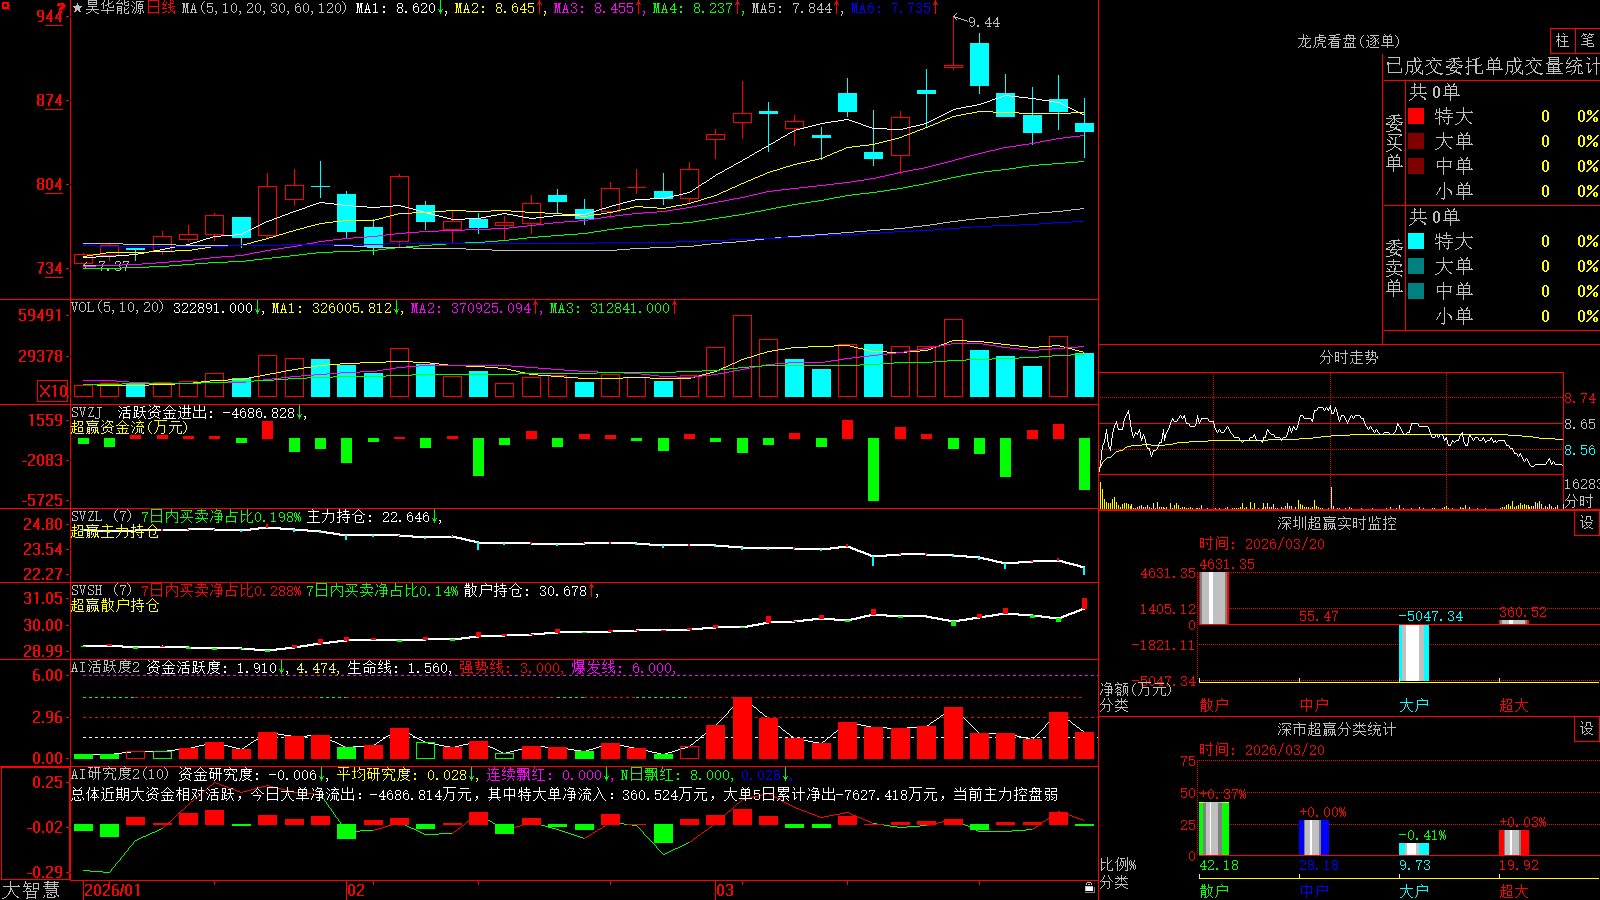Viewport: 1600px width, 900px height.
Task: Change the 日线 period label
Action: click(161, 8)
